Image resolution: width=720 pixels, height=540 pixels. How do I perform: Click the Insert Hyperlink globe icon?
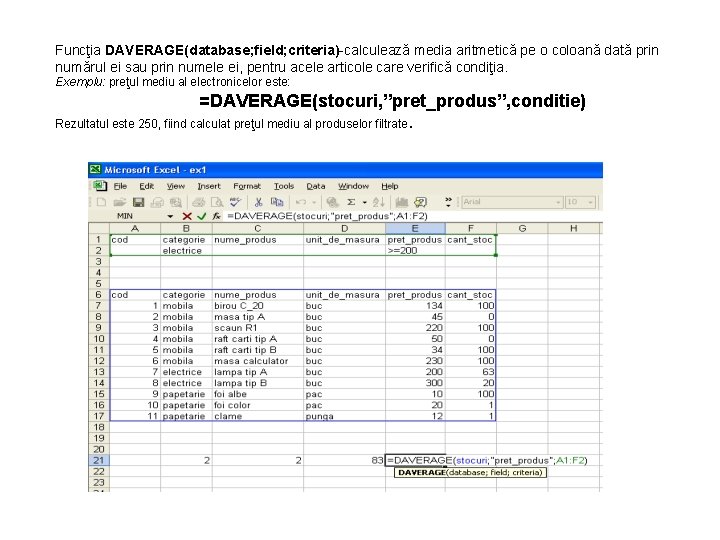point(332,202)
